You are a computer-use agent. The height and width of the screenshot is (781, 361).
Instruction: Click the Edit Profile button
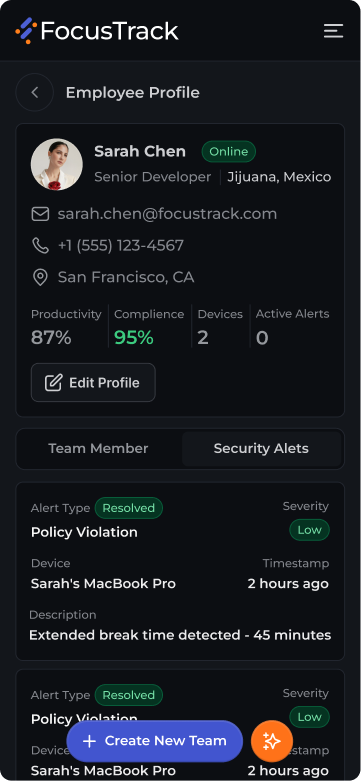coord(93,383)
